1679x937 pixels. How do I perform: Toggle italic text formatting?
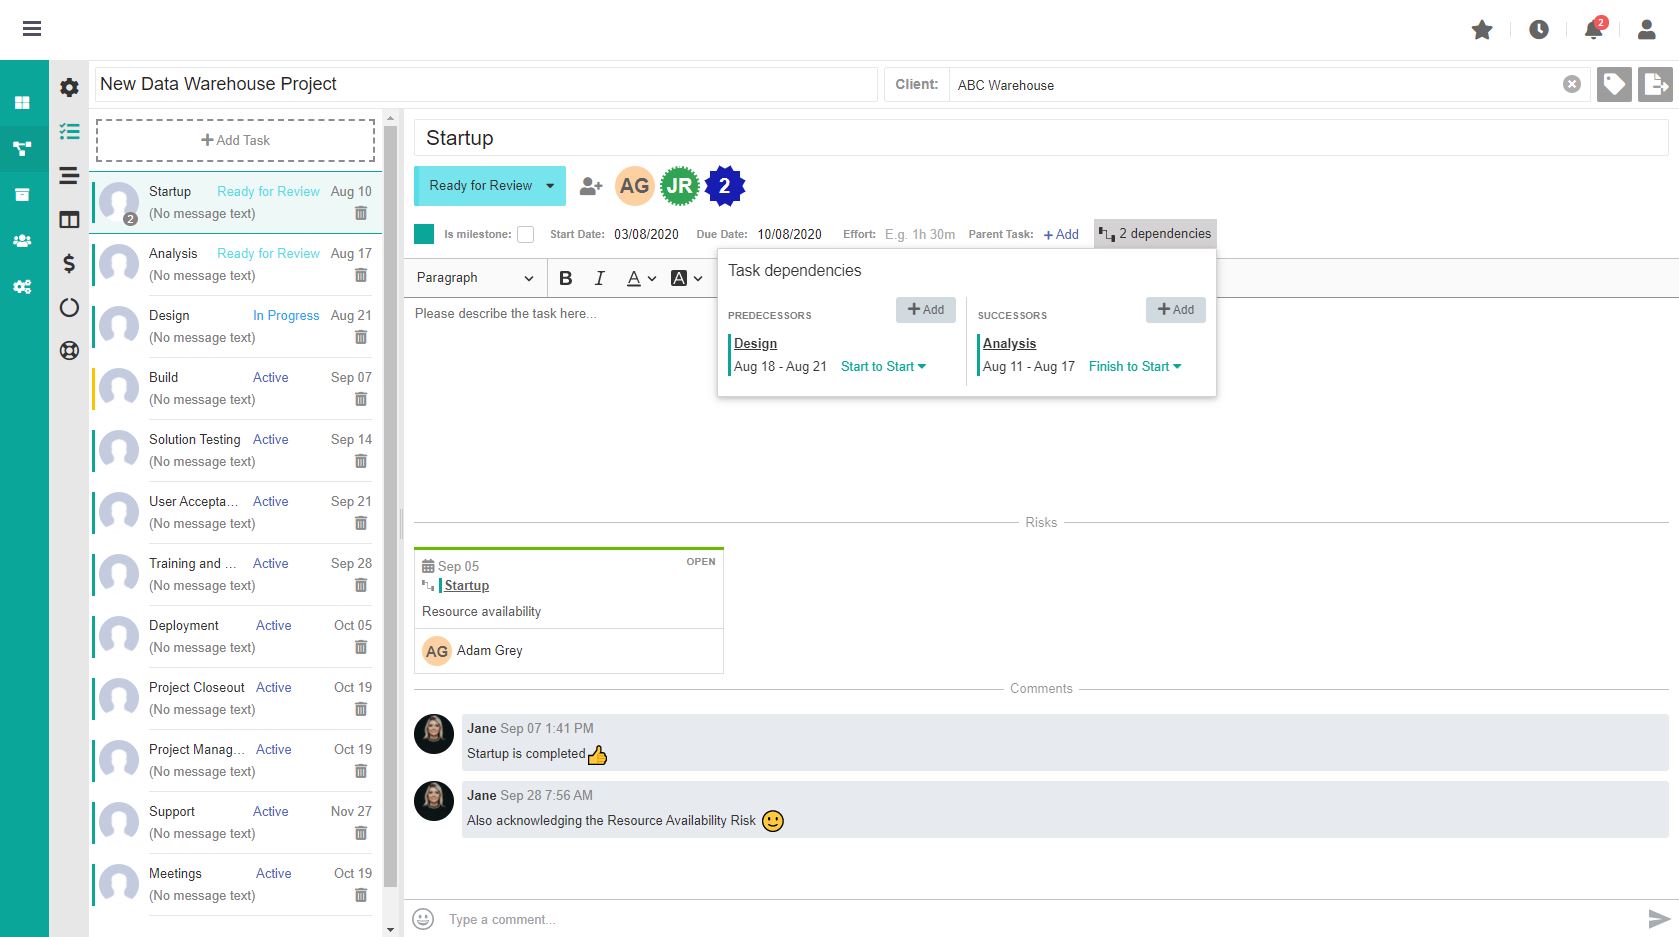(x=599, y=278)
